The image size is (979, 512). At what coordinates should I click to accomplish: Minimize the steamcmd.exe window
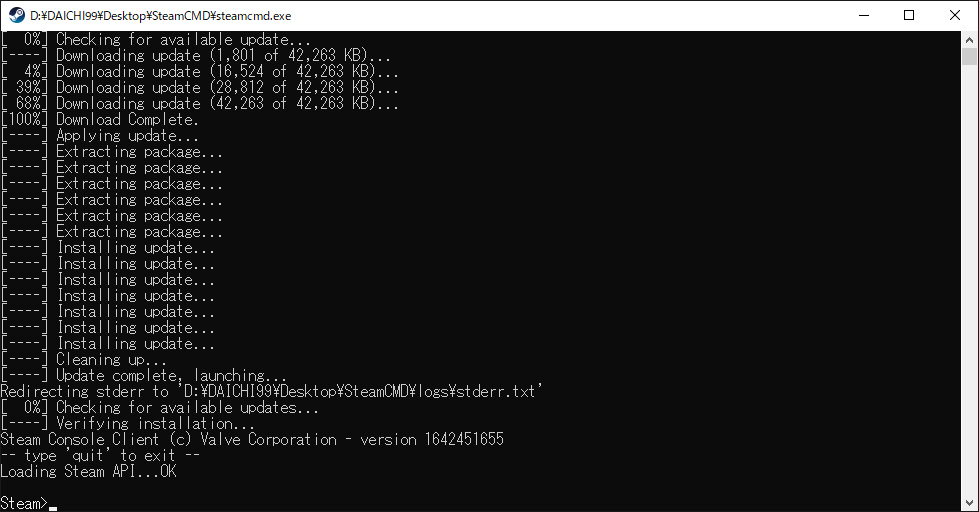click(864, 15)
